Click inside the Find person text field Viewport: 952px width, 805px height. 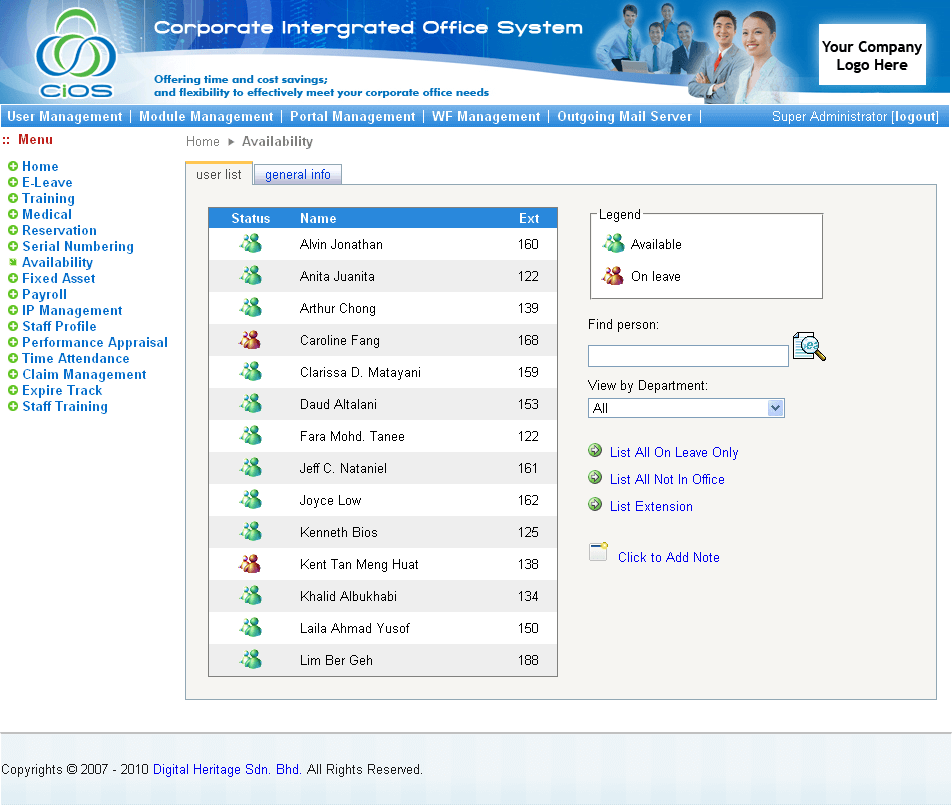(x=688, y=356)
